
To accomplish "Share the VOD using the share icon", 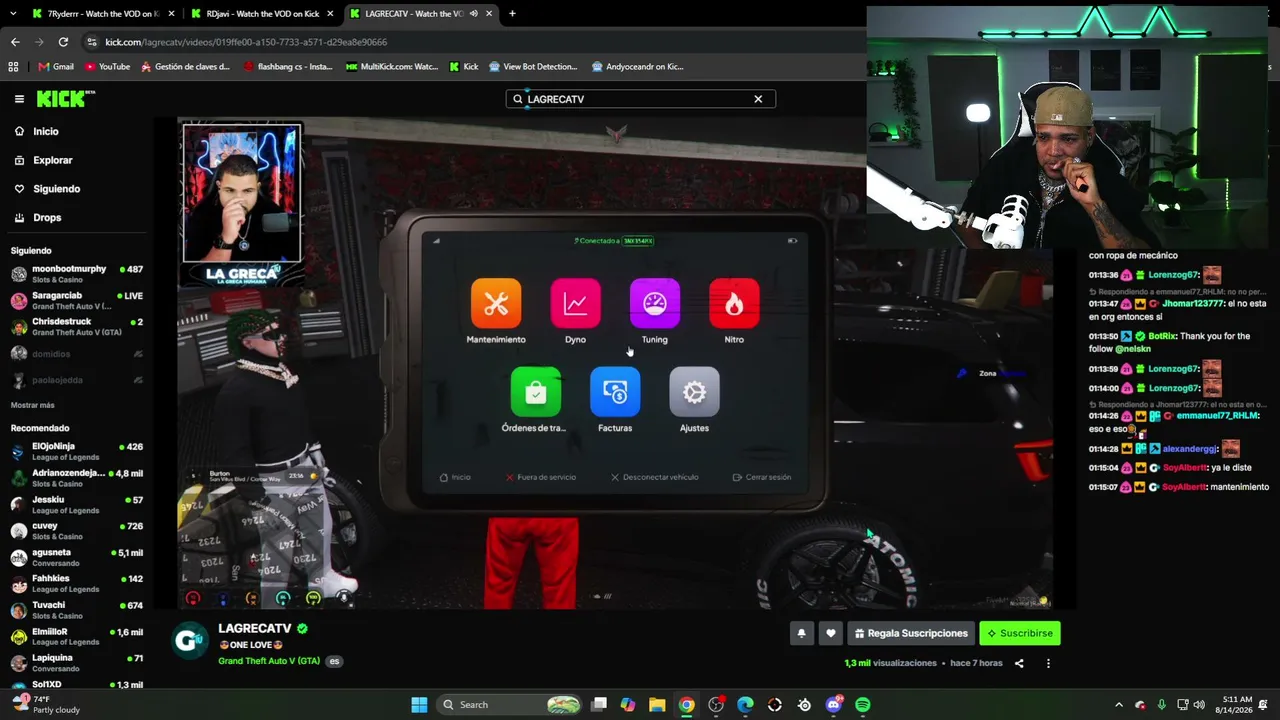I will [1019, 663].
